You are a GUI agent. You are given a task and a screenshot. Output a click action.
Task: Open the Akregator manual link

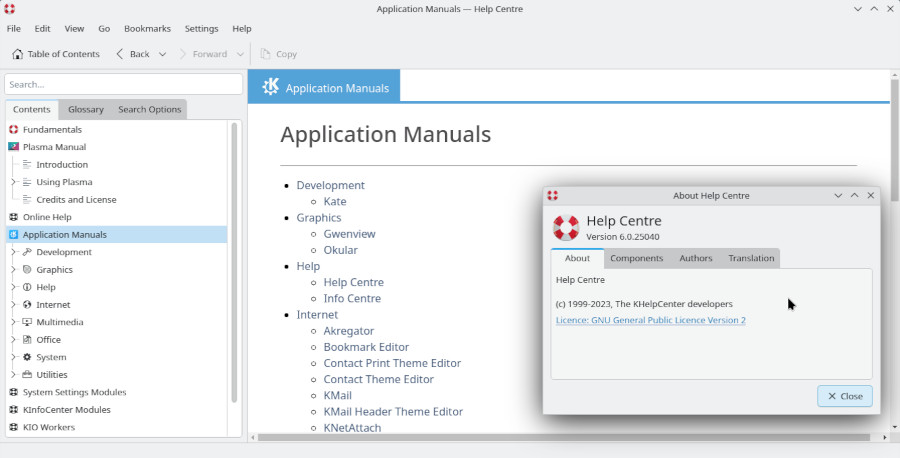pos(348,331)
